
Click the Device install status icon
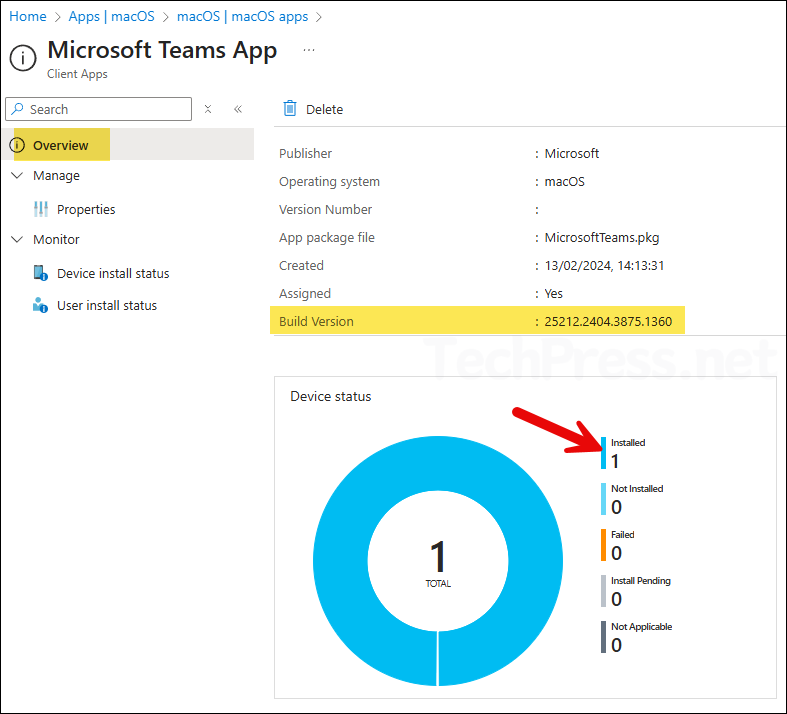[x=41, y=273]
